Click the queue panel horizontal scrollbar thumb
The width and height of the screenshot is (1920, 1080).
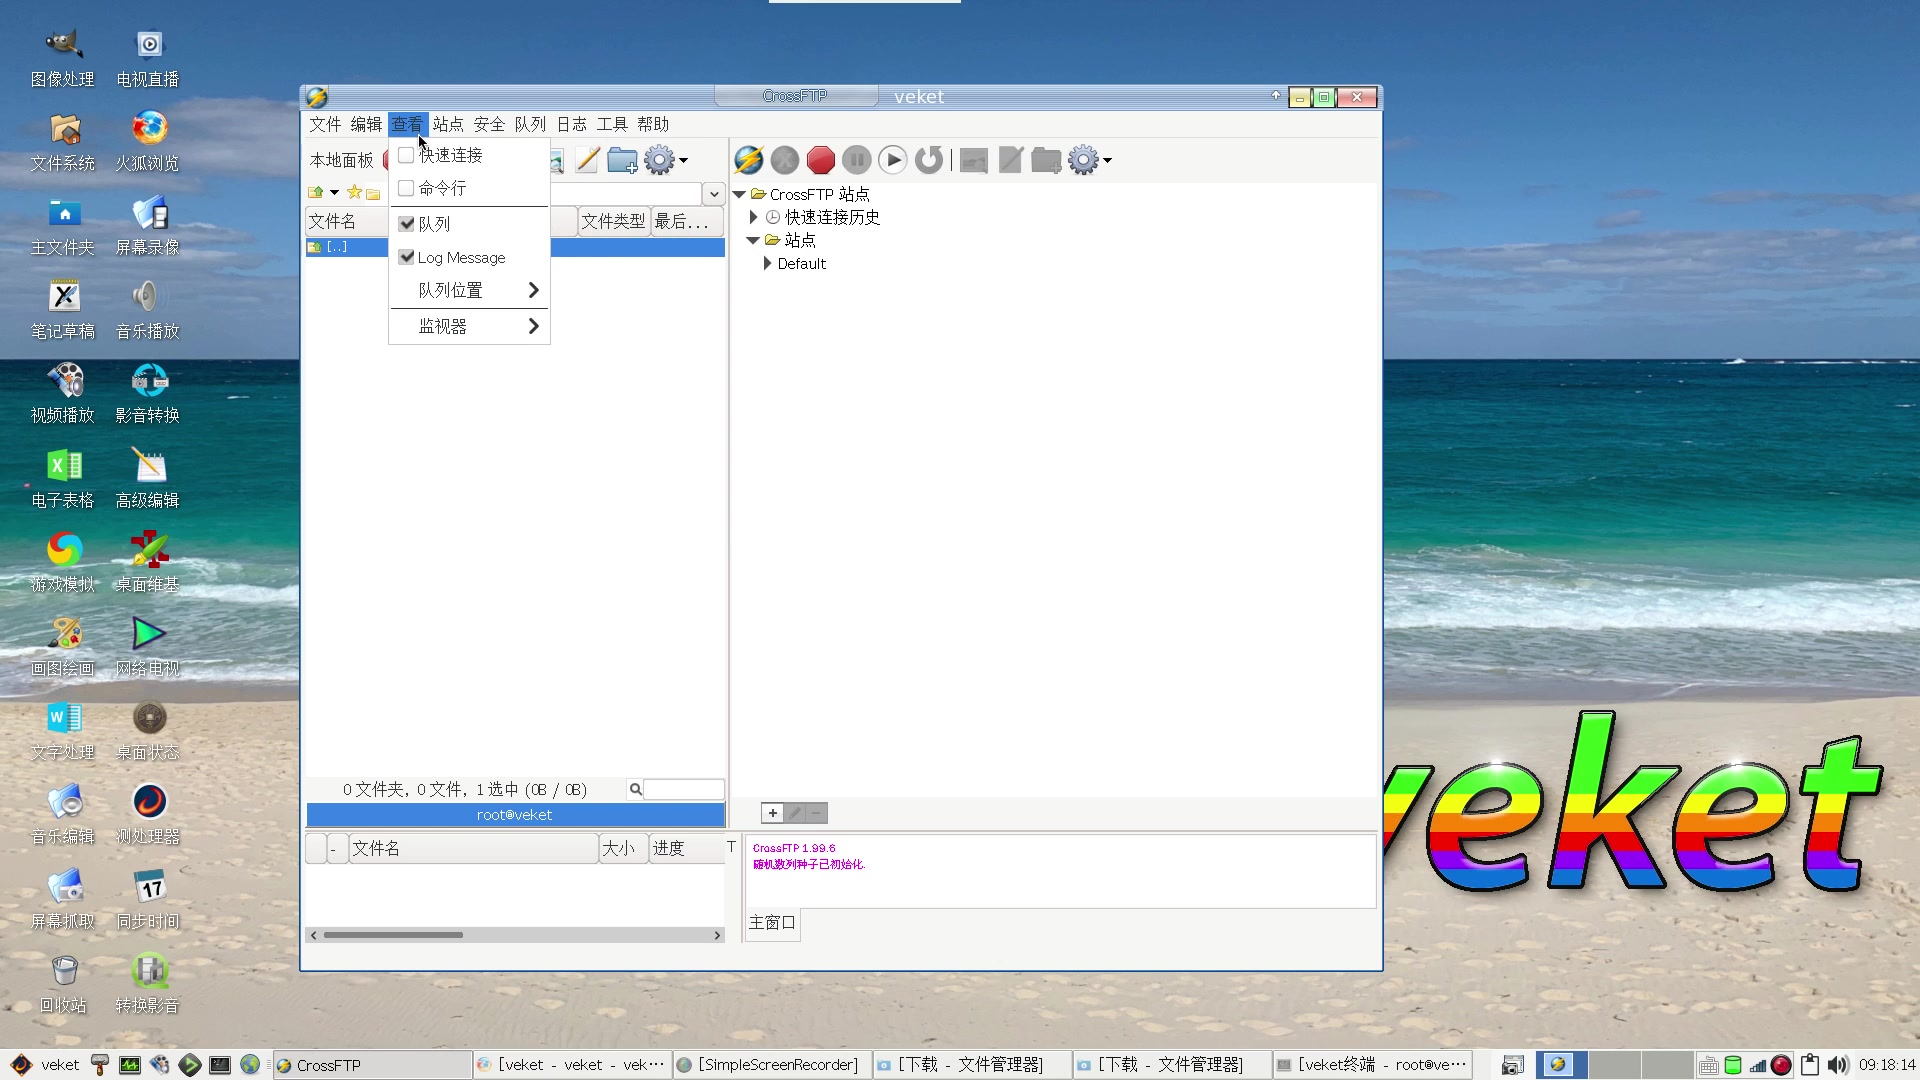(x=393, y=935)
